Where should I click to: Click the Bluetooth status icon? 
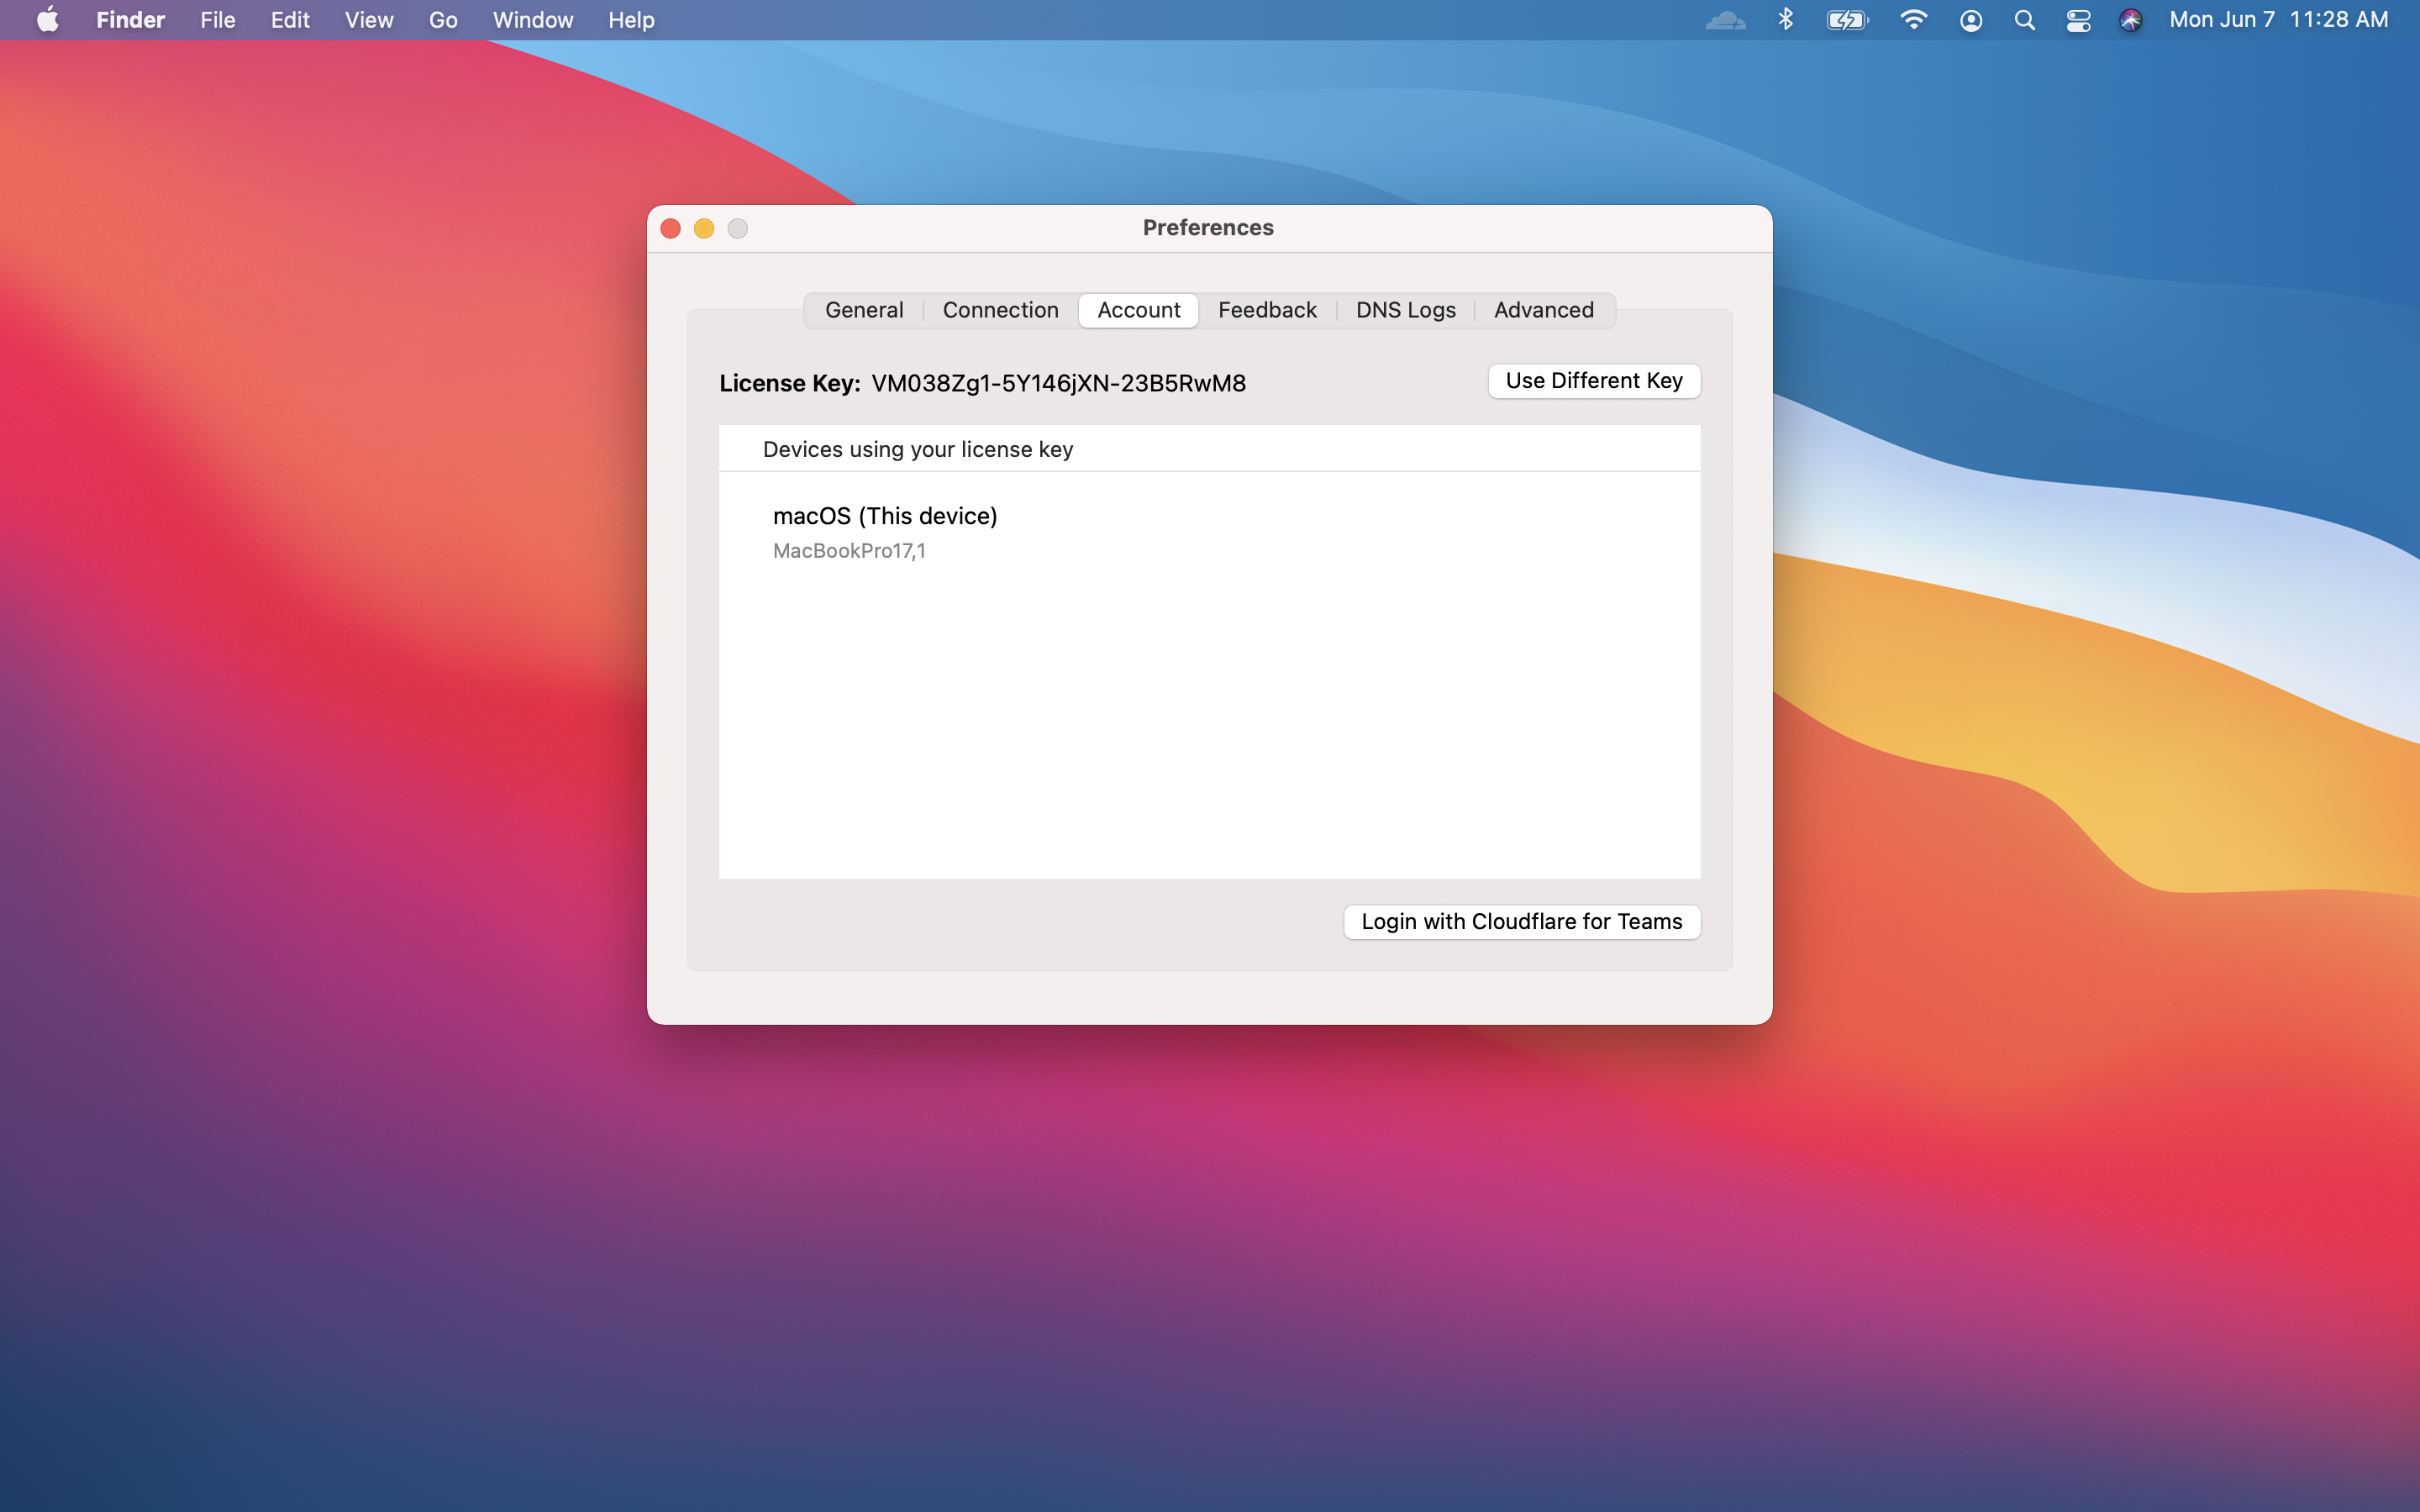[x=1786, y=20]
